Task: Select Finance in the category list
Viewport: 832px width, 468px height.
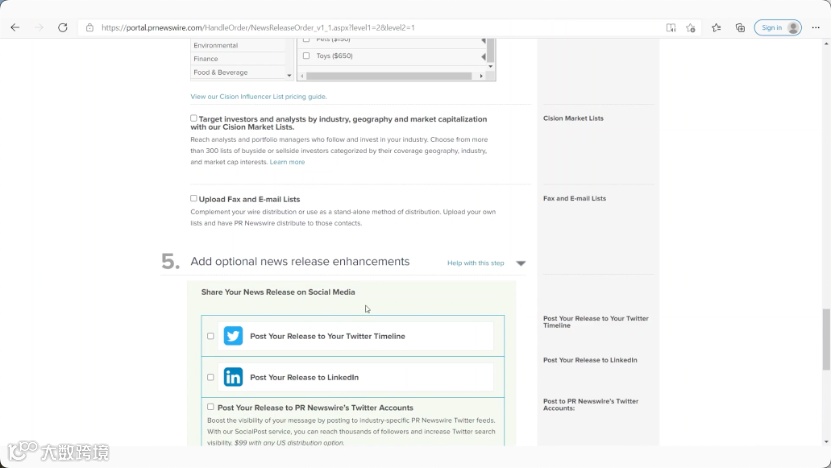Action: 206,59
